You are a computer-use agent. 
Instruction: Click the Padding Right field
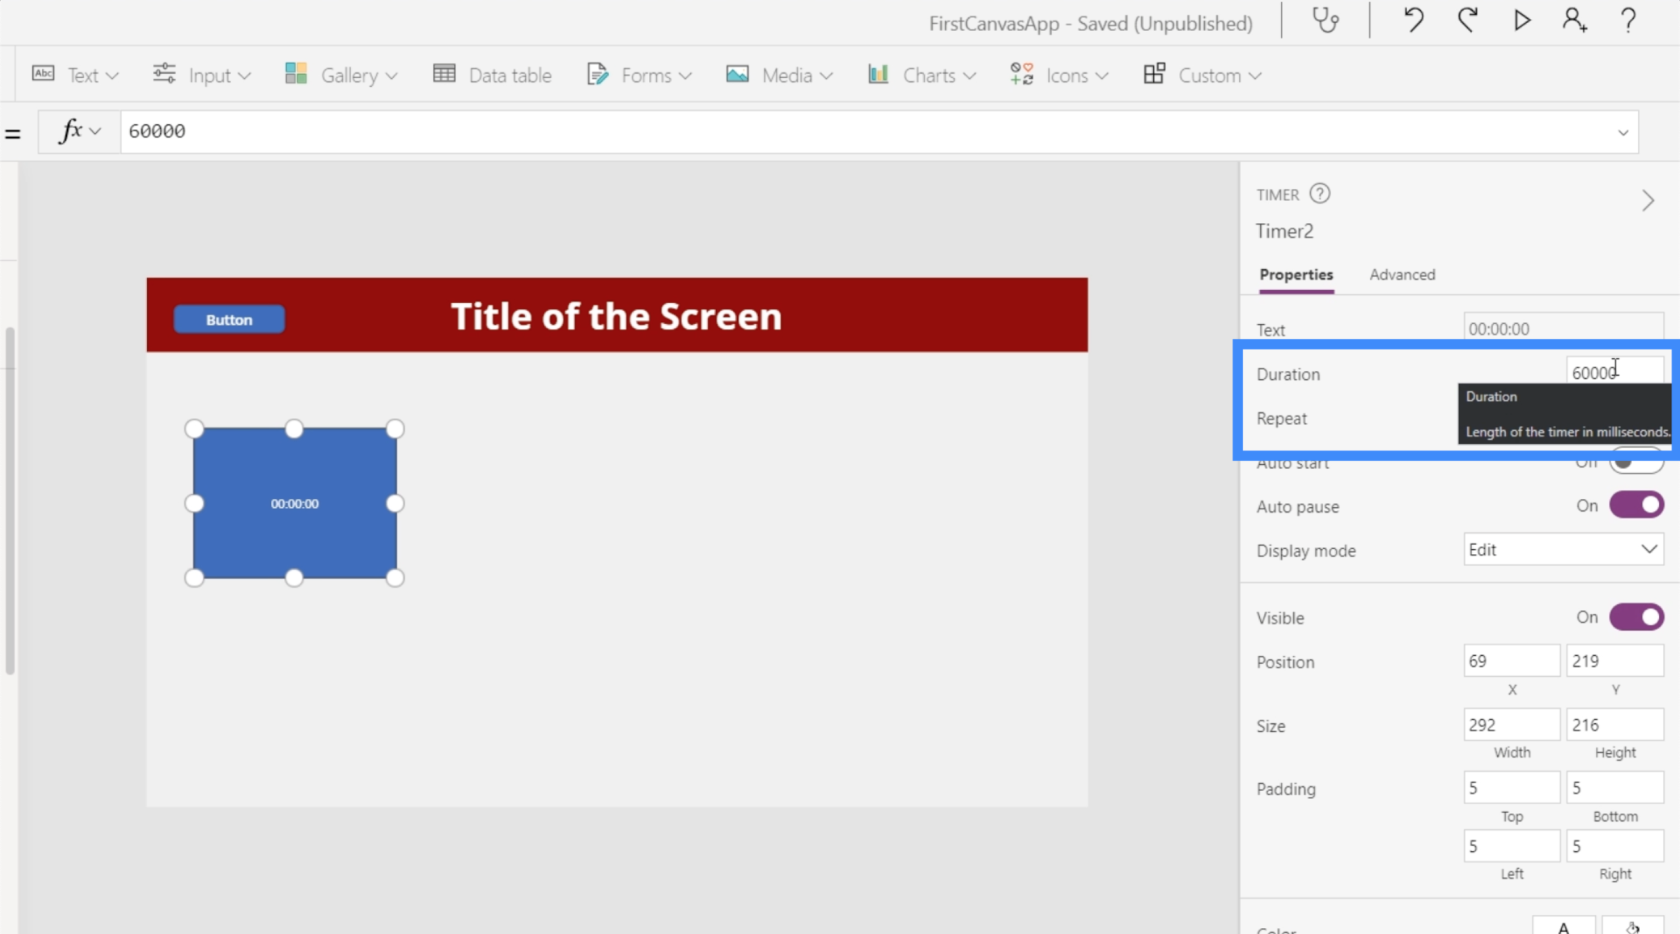[x=1614, y=846]
